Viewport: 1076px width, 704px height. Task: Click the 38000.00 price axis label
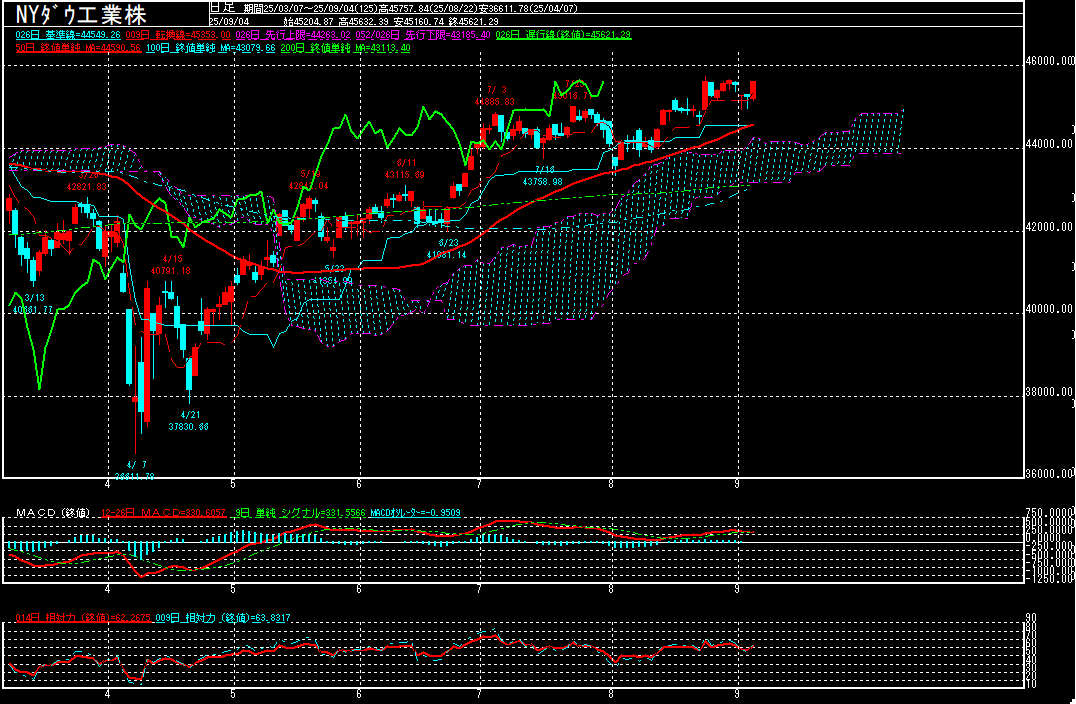click(x=1049, y=392)
